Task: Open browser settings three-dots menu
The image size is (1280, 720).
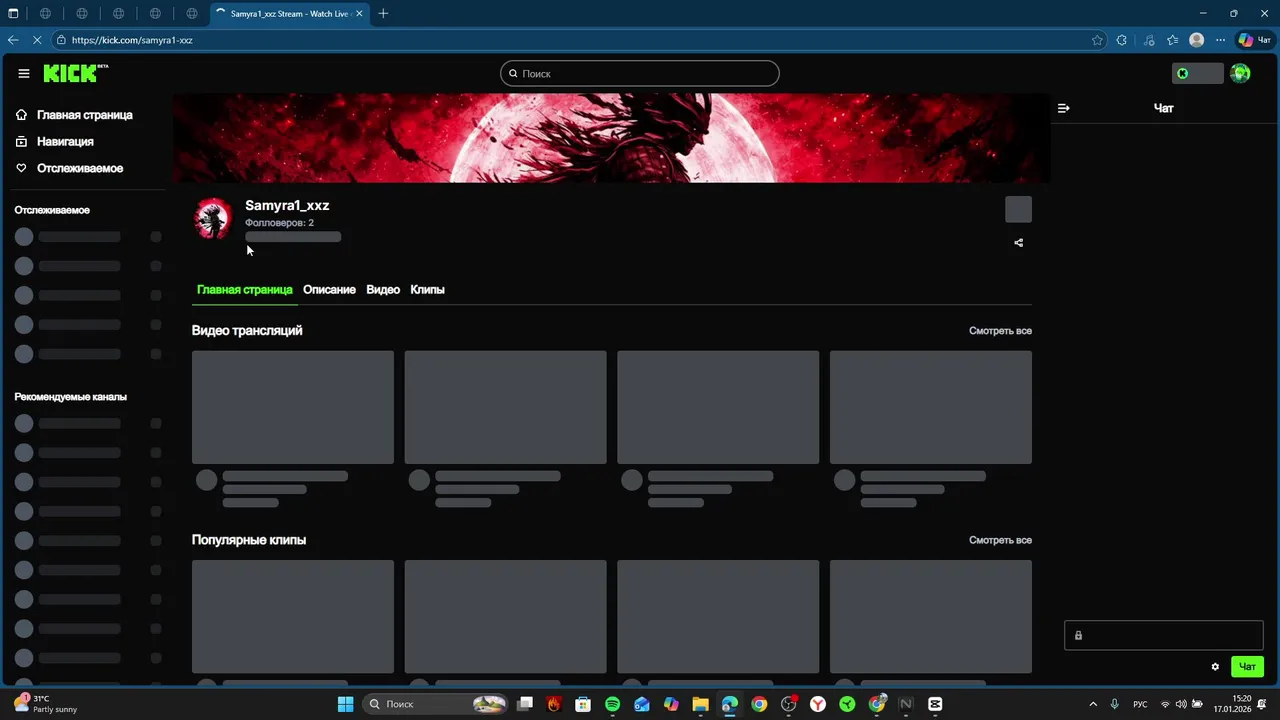Action: click(1220, 40)
